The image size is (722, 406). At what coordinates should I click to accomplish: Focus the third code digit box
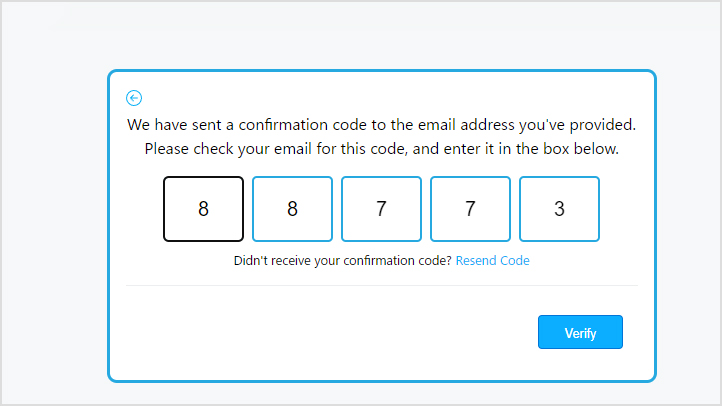[381, 209]
